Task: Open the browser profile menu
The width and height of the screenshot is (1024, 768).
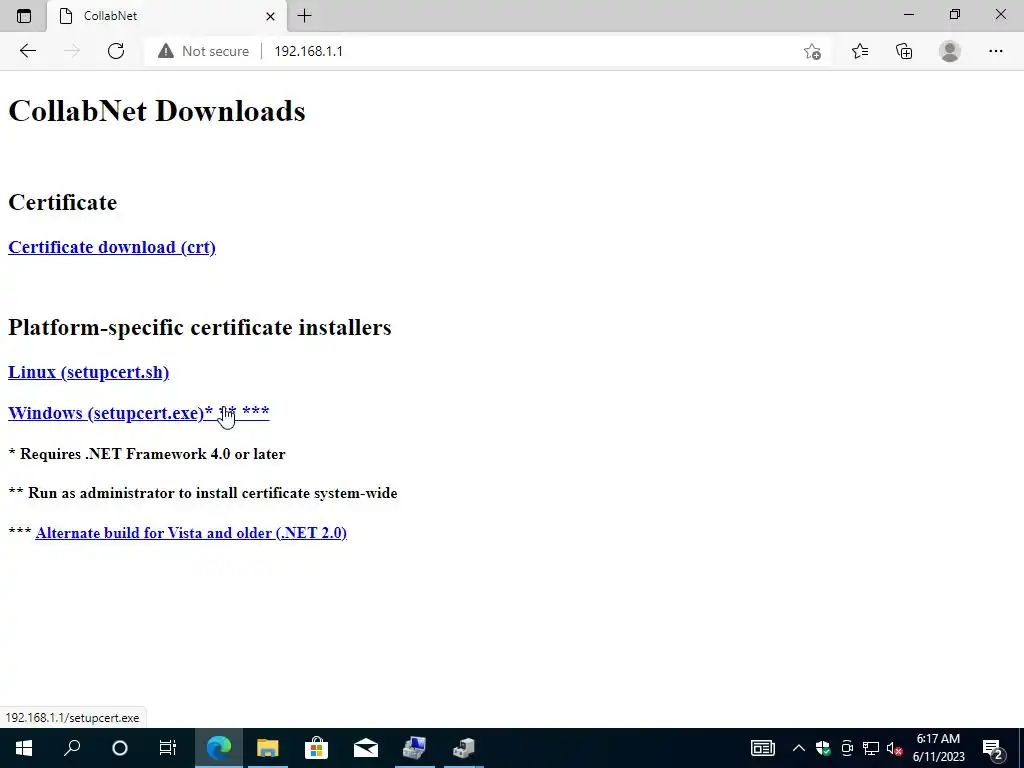Action: point(950,51)
